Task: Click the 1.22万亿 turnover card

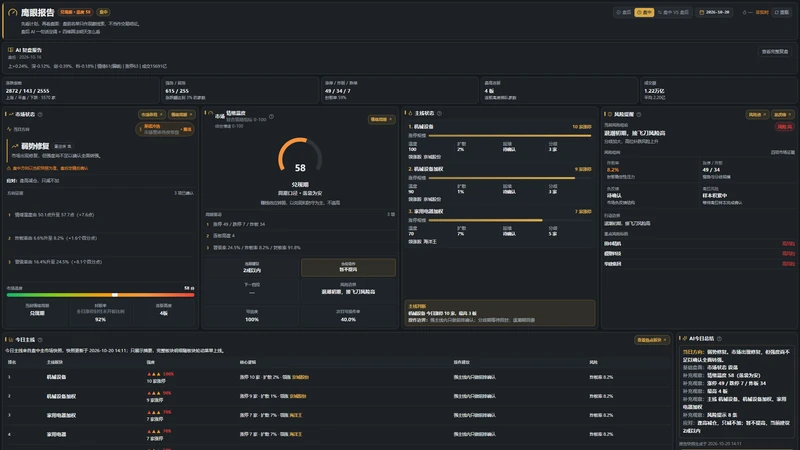Action: pyautogui.click(x=719, y=90)
